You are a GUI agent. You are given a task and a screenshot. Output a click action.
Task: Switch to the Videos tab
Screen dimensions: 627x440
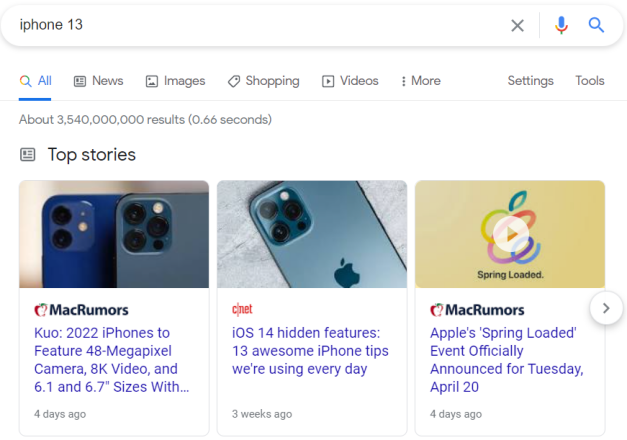pyautogui.click(x=350, y=81)
